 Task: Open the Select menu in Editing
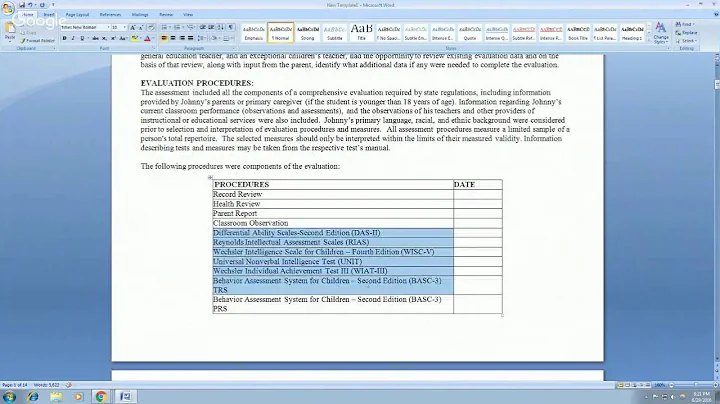686,41
